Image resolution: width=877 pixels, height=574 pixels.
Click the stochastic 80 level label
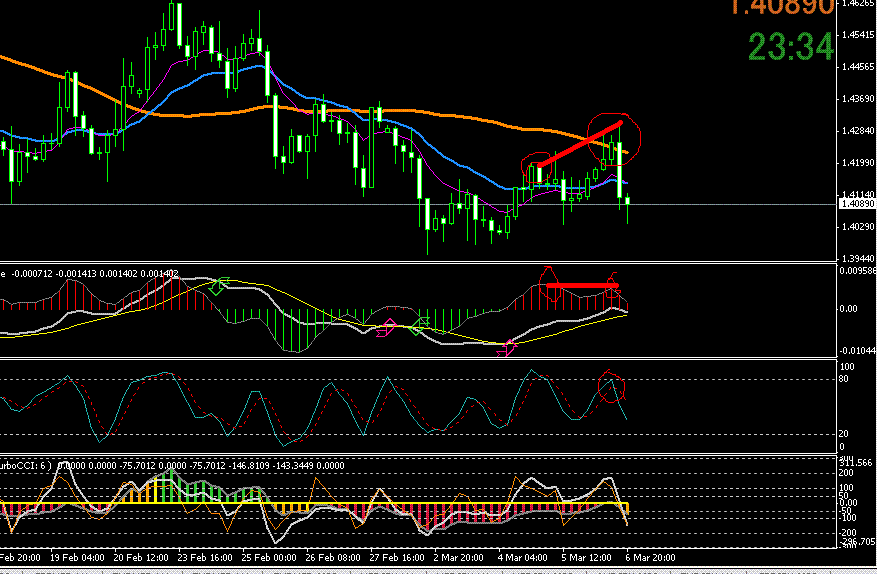click(843, 379)
